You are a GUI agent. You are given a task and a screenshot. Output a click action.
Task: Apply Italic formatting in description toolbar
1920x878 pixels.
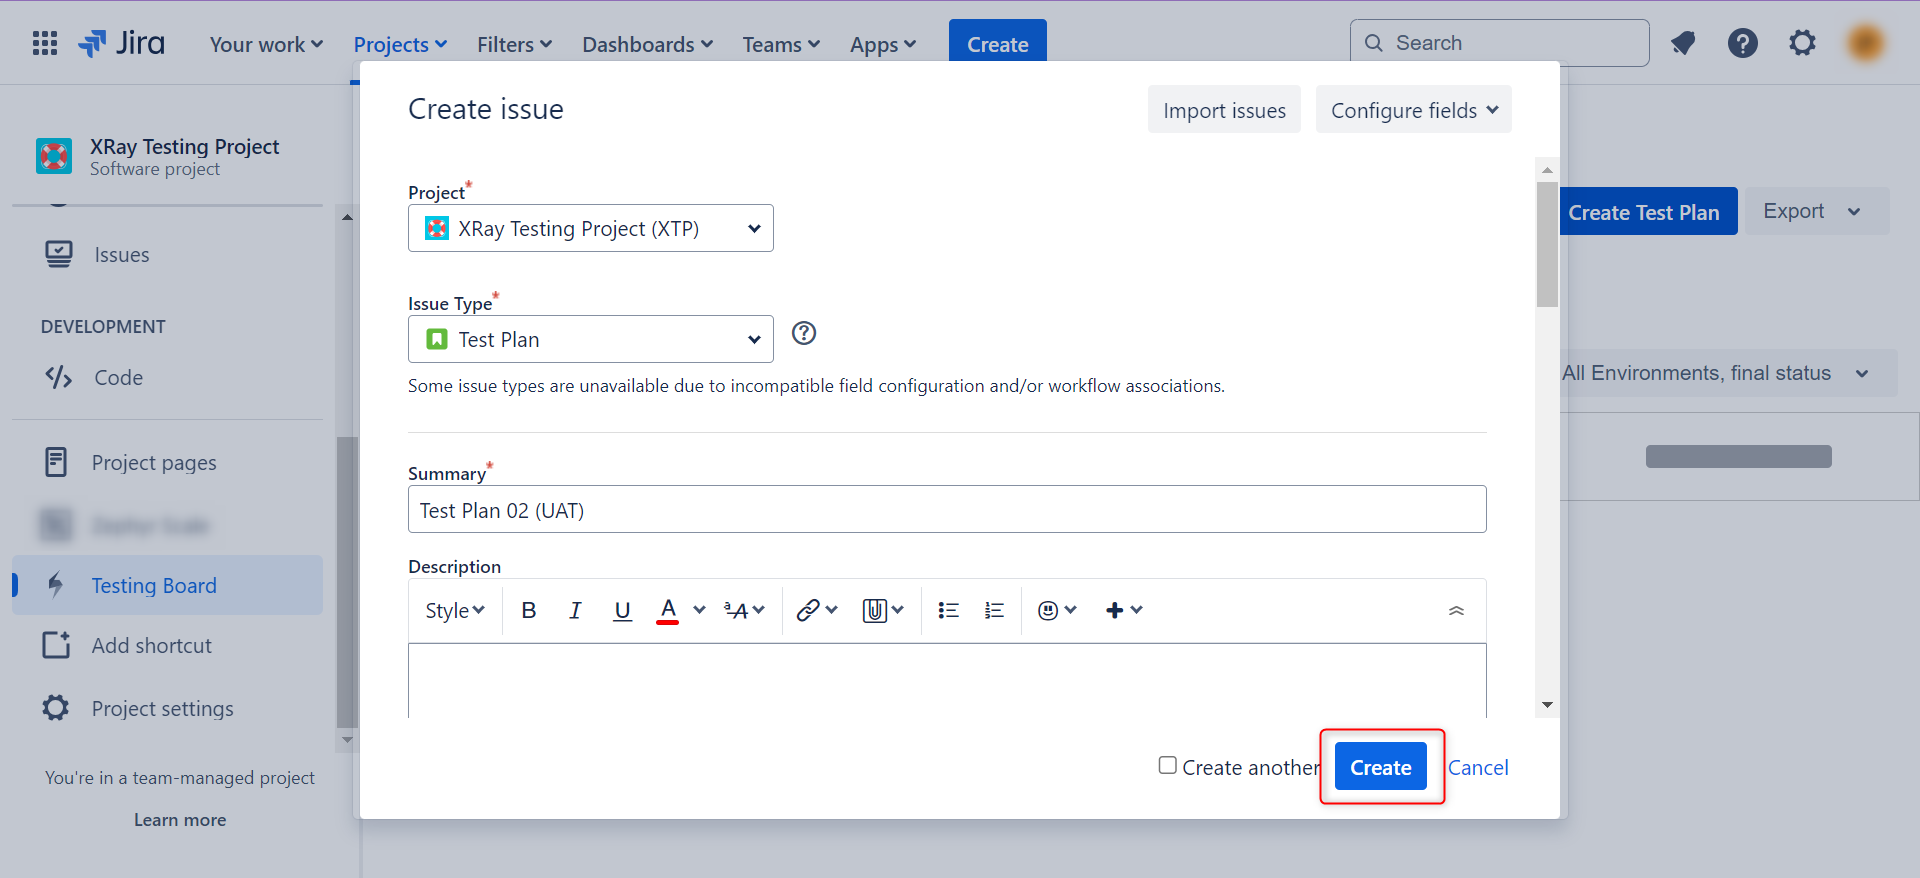[x=575, y=610]
